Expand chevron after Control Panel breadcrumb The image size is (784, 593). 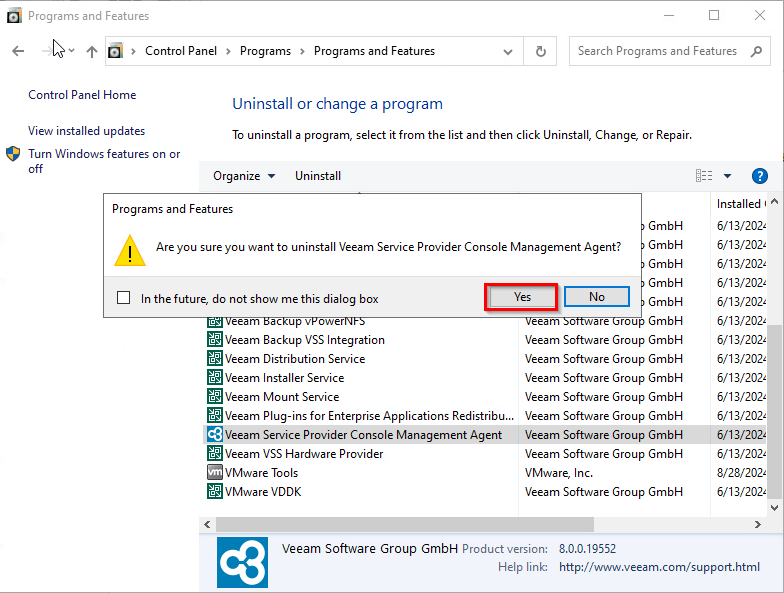[228, 52]
